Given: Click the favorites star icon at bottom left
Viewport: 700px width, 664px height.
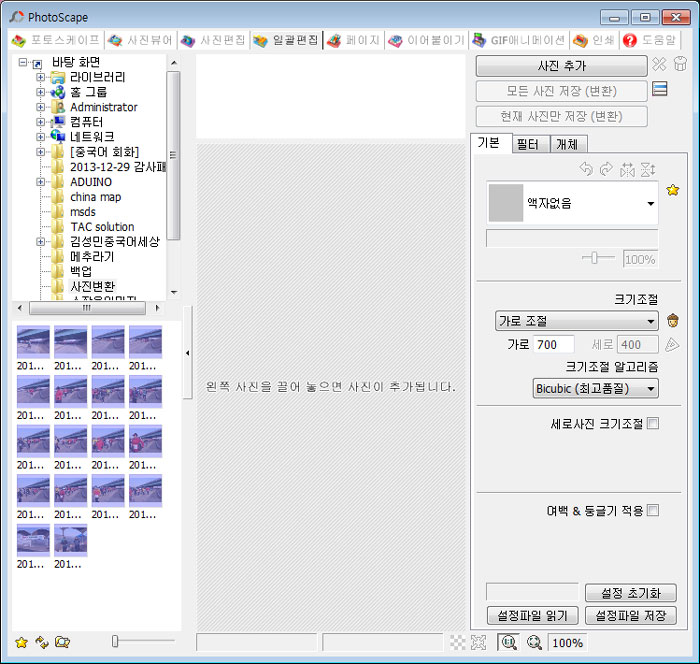Looking at the screenshot, I should pos(21,643).
